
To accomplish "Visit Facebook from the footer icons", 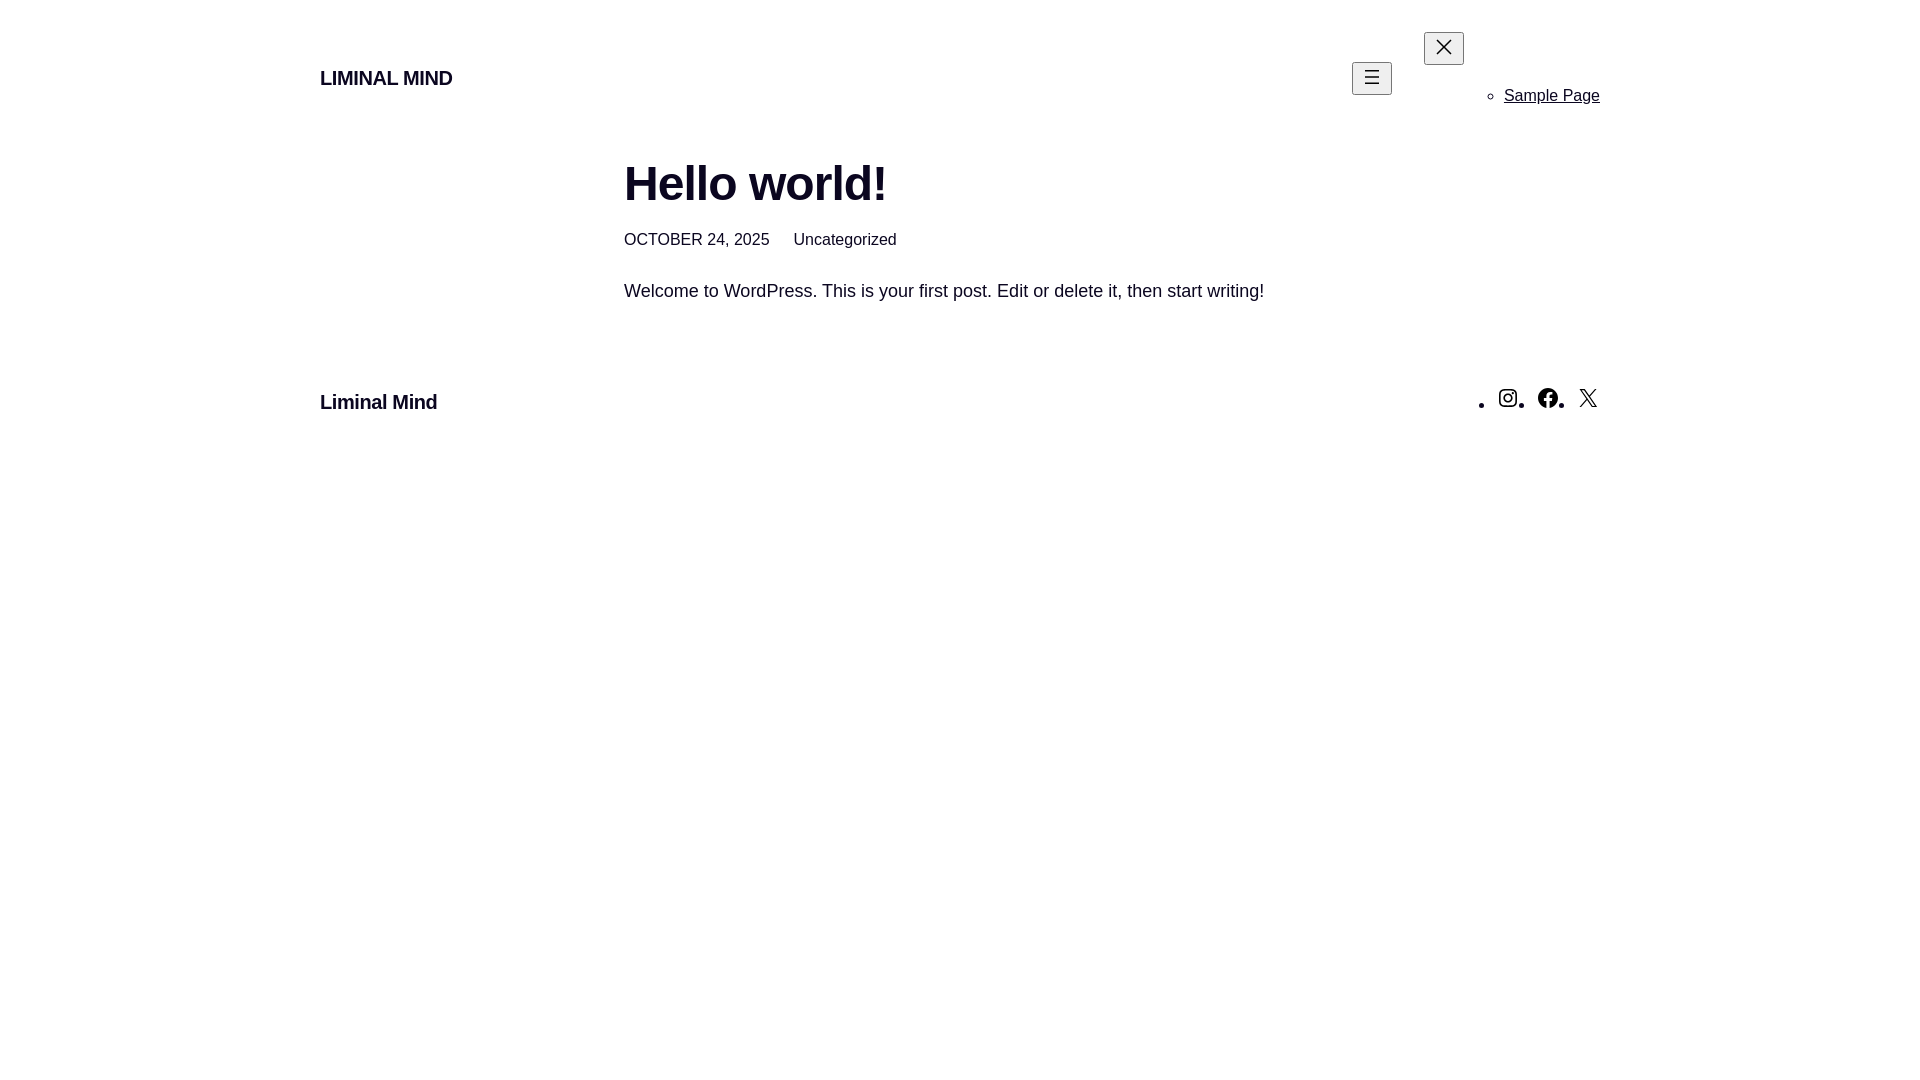I will coord(1548,398).
